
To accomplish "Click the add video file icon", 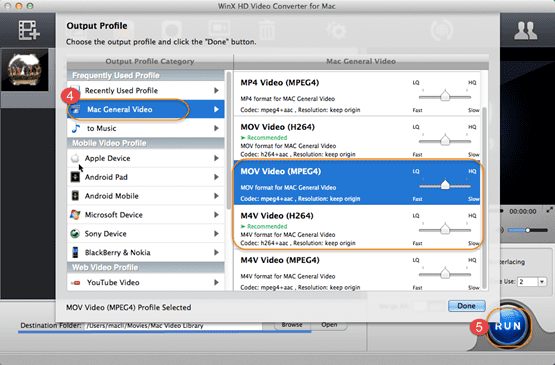I will click(x=29, y=30).
